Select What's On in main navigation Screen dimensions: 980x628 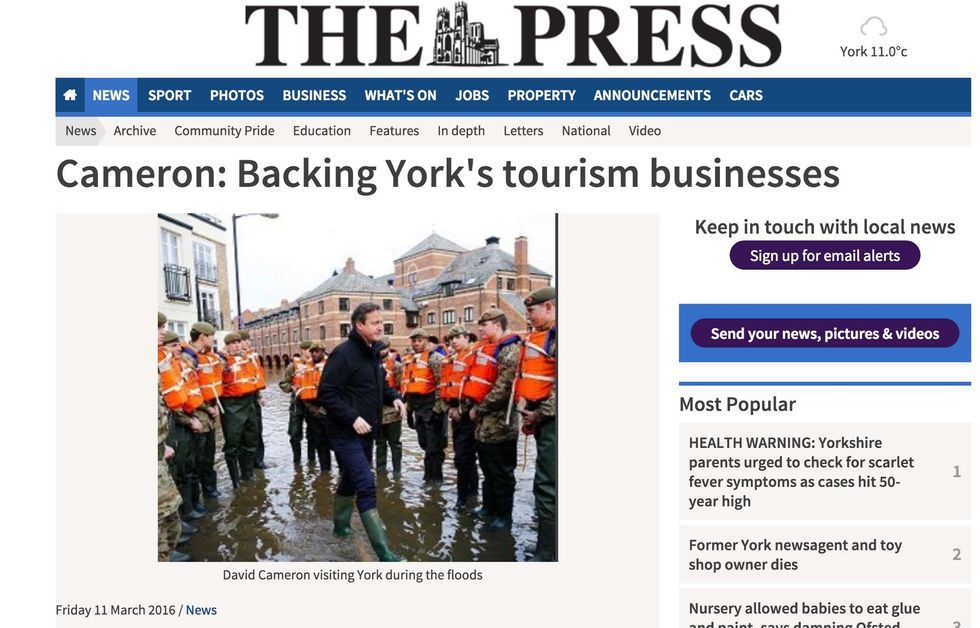tap(401, 96)
